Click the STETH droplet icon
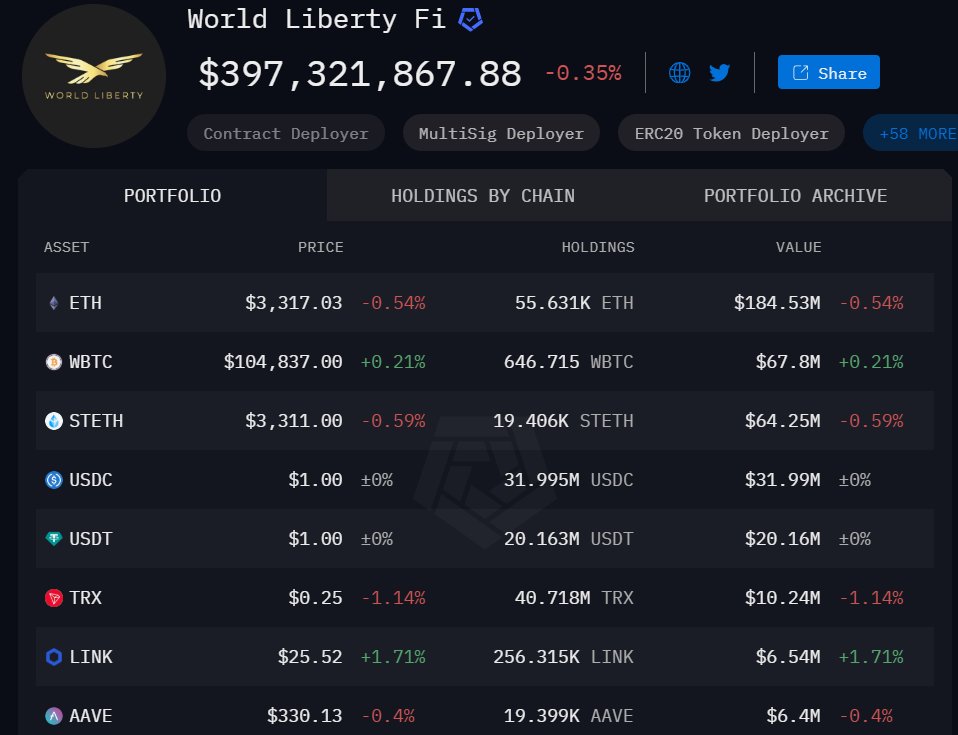The image size is (958, 735). point(54,421)
